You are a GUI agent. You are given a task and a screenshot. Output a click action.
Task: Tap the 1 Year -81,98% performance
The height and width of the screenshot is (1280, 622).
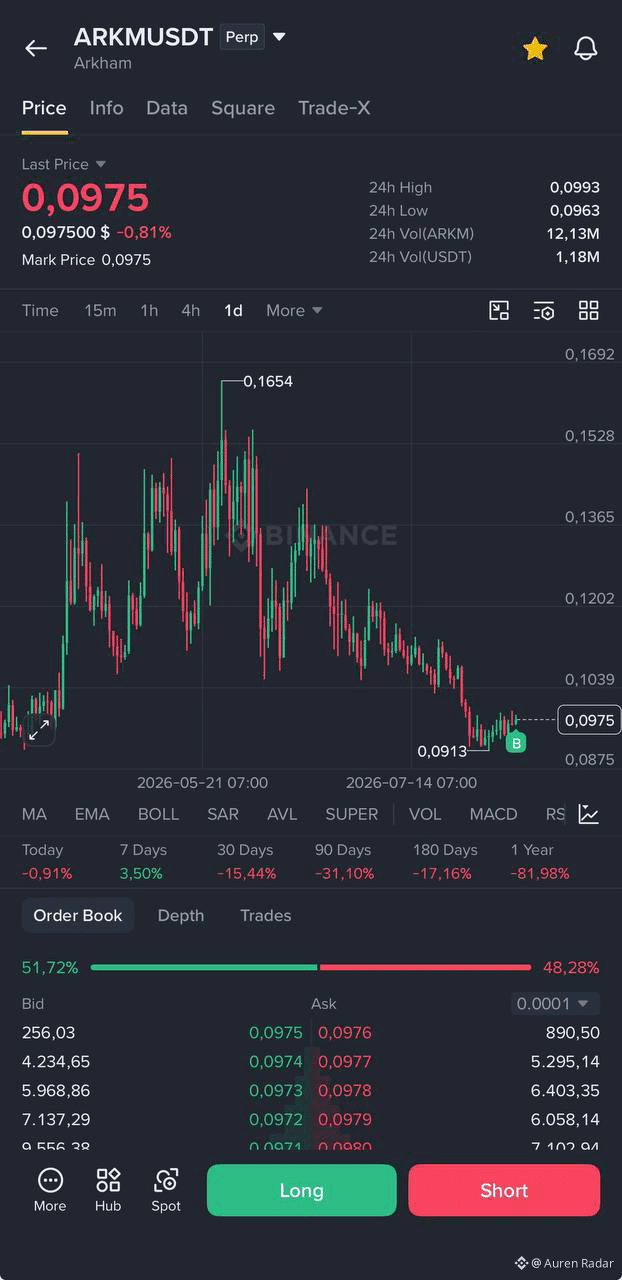[x=540, y=861]
